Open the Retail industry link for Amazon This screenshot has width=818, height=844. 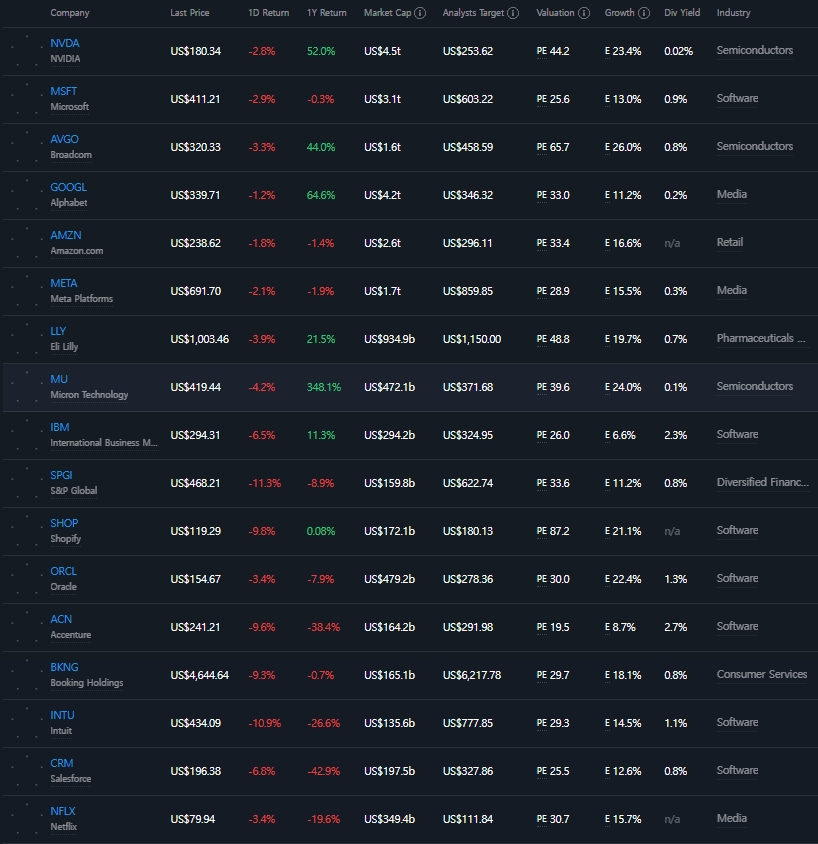[x=730, y=242]
